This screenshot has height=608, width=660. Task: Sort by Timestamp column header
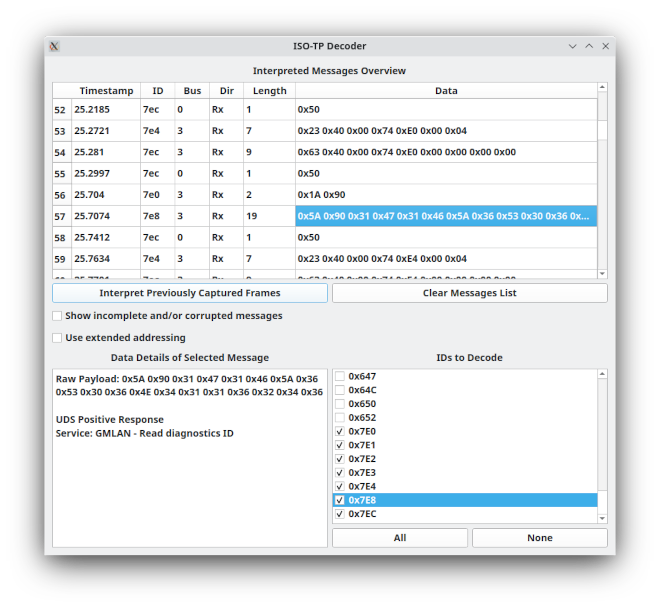tap(106, 91)
